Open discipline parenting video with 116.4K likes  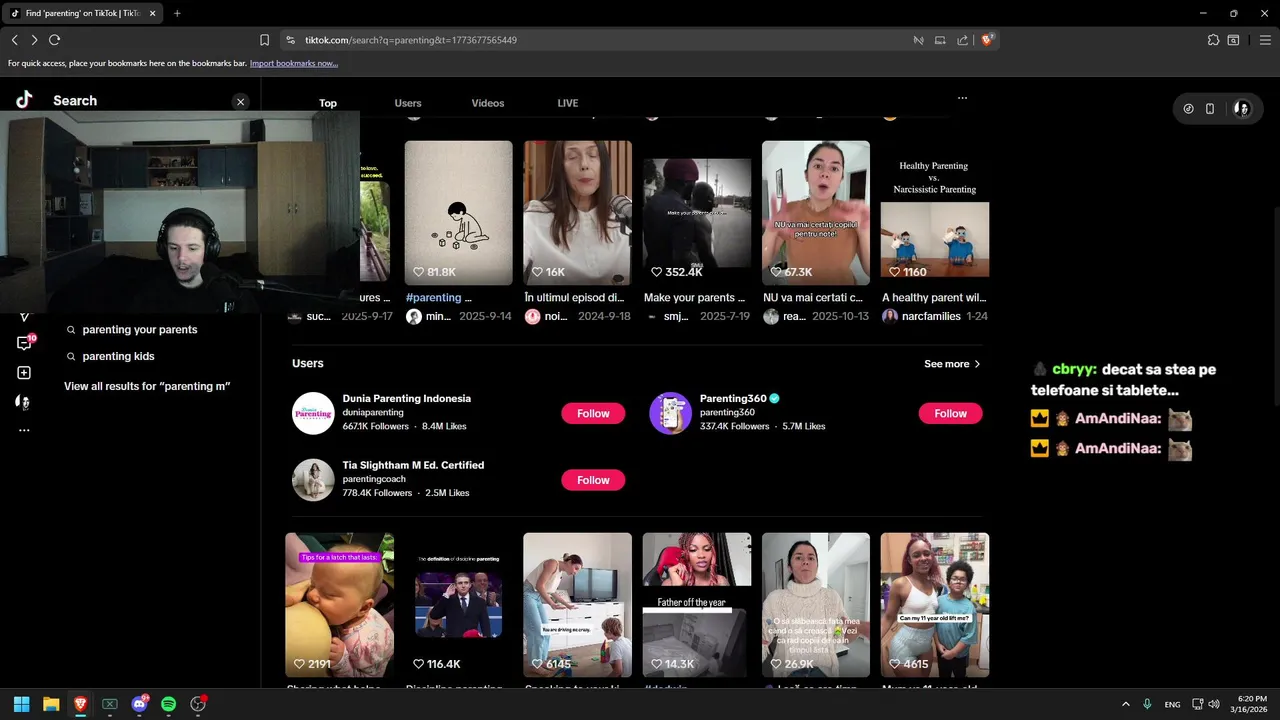coord(458,605)
